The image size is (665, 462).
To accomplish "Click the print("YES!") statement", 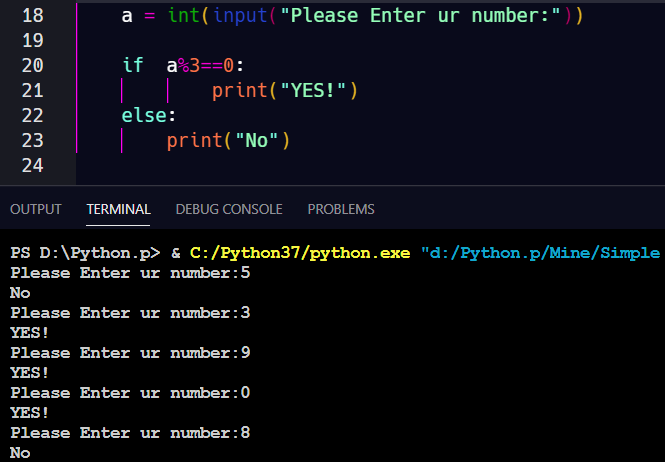I will [x=284, y=91].
